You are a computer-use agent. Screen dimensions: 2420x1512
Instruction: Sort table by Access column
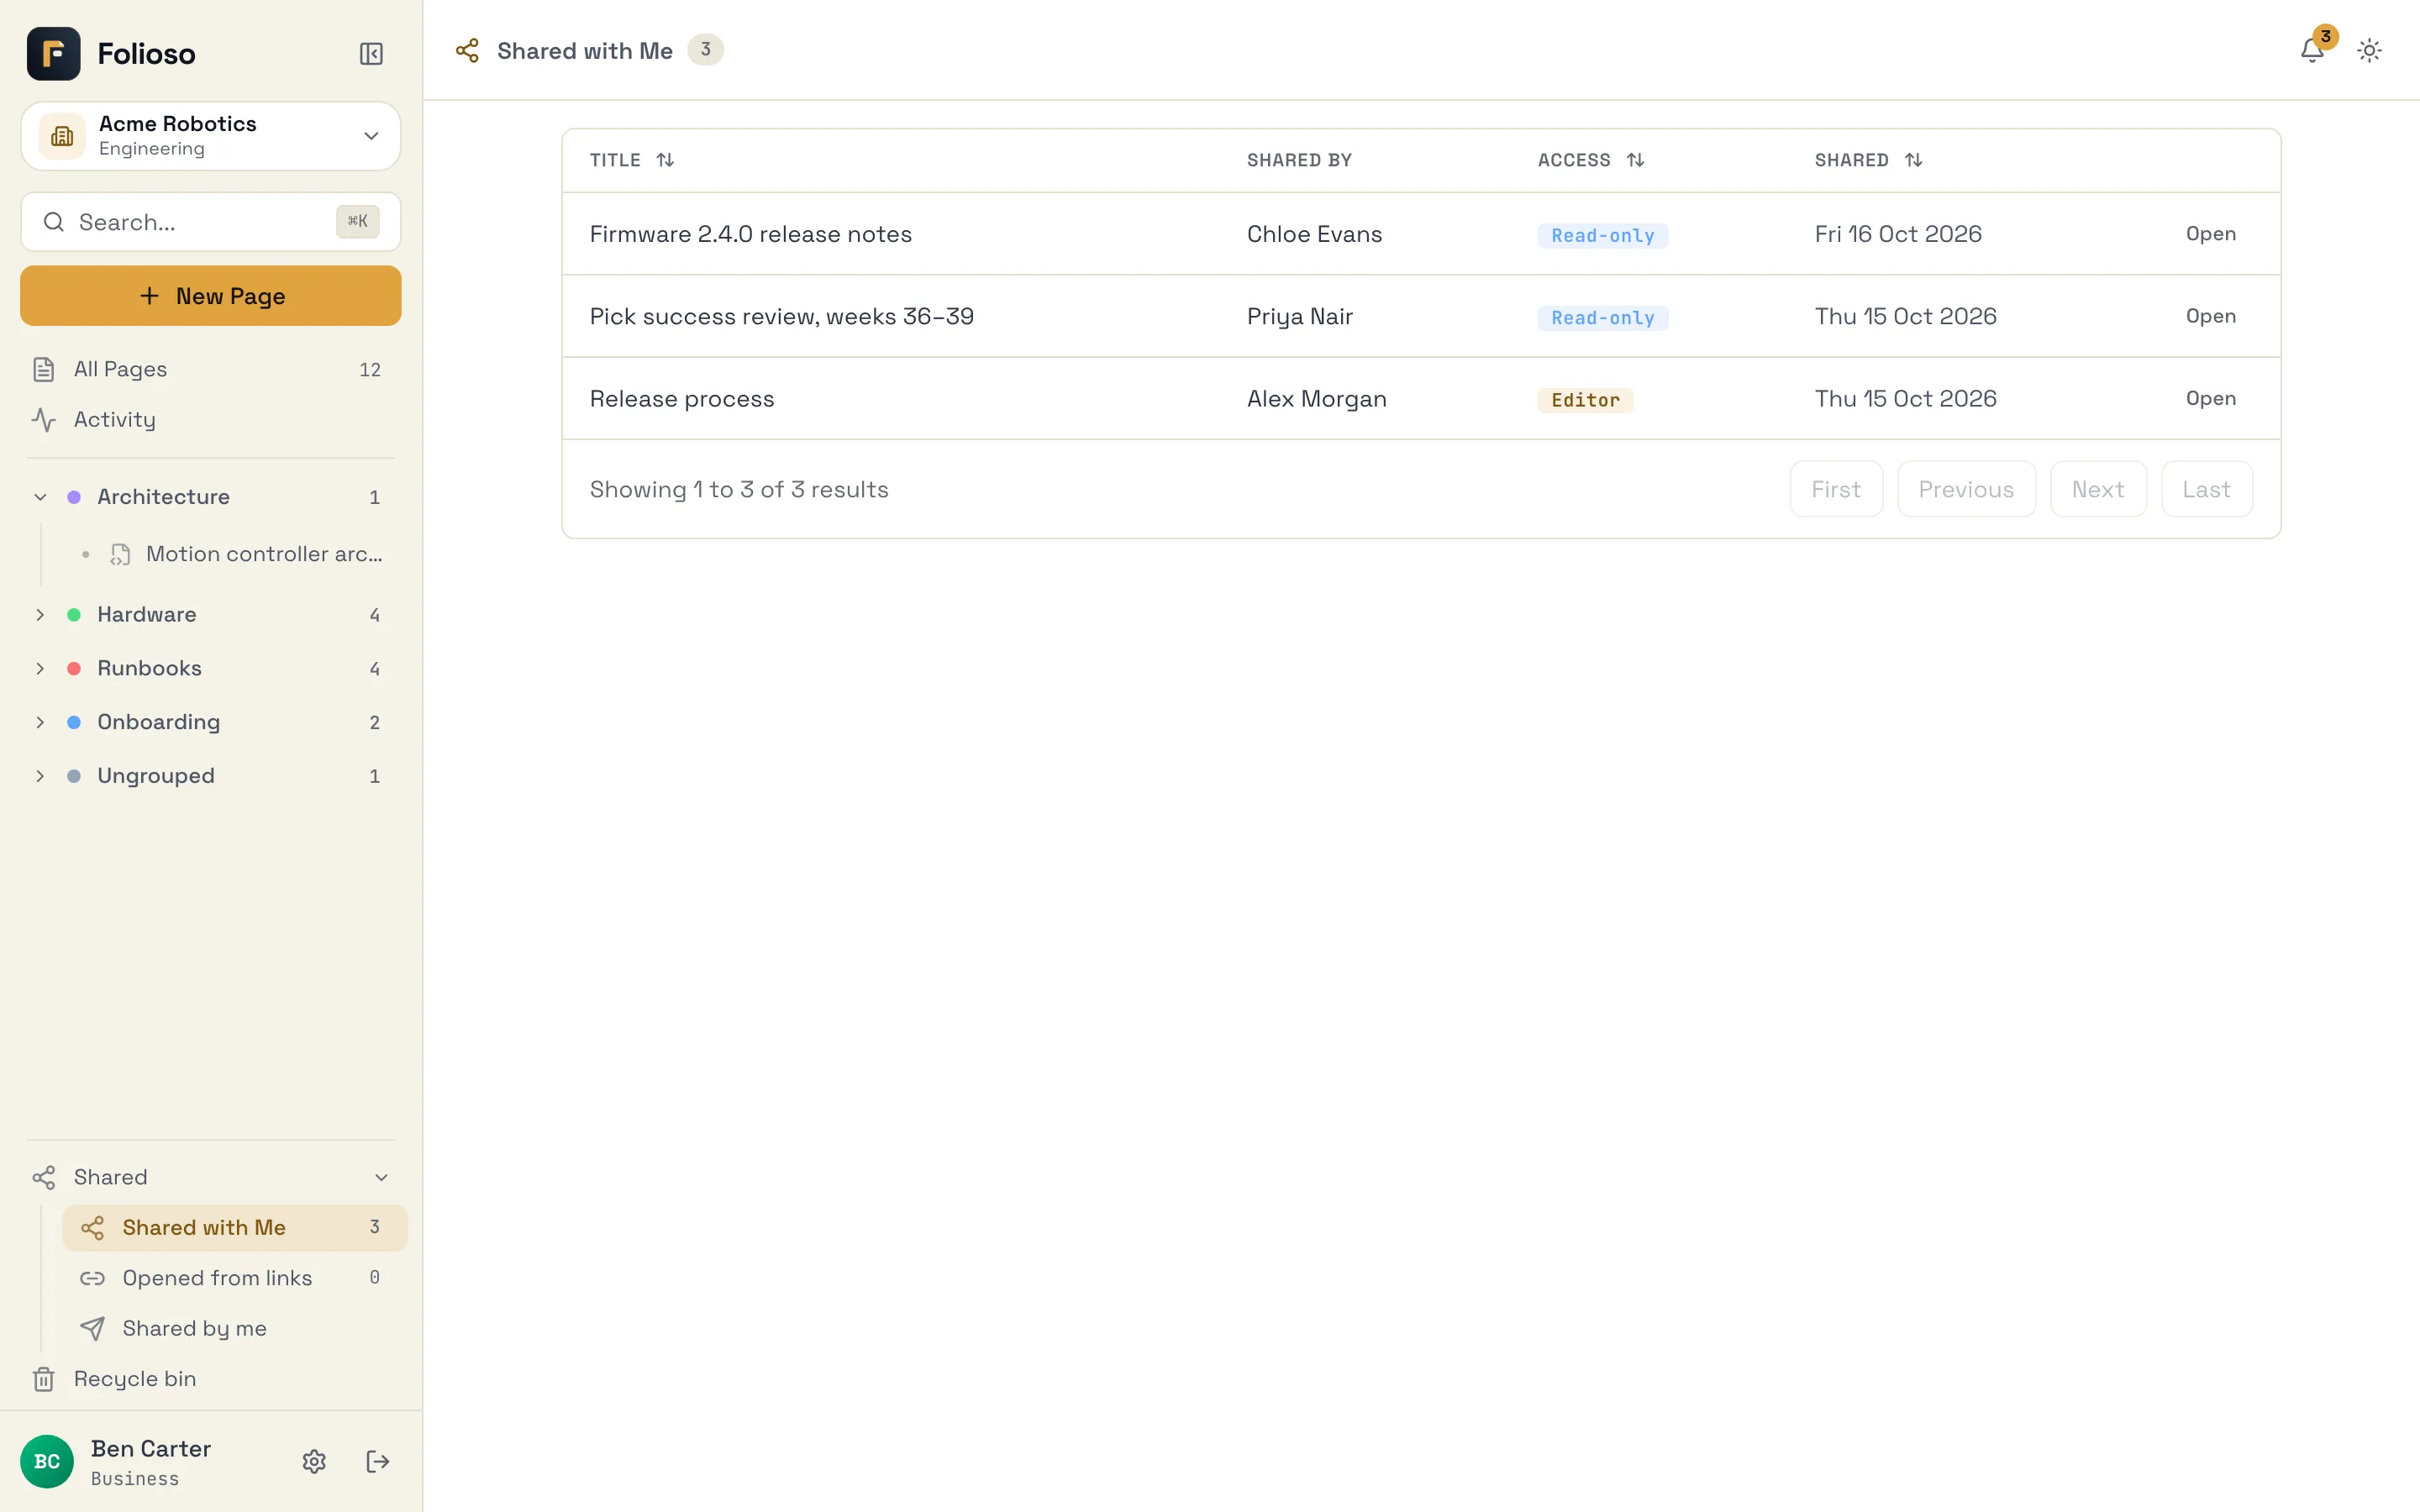point(1590,160)
